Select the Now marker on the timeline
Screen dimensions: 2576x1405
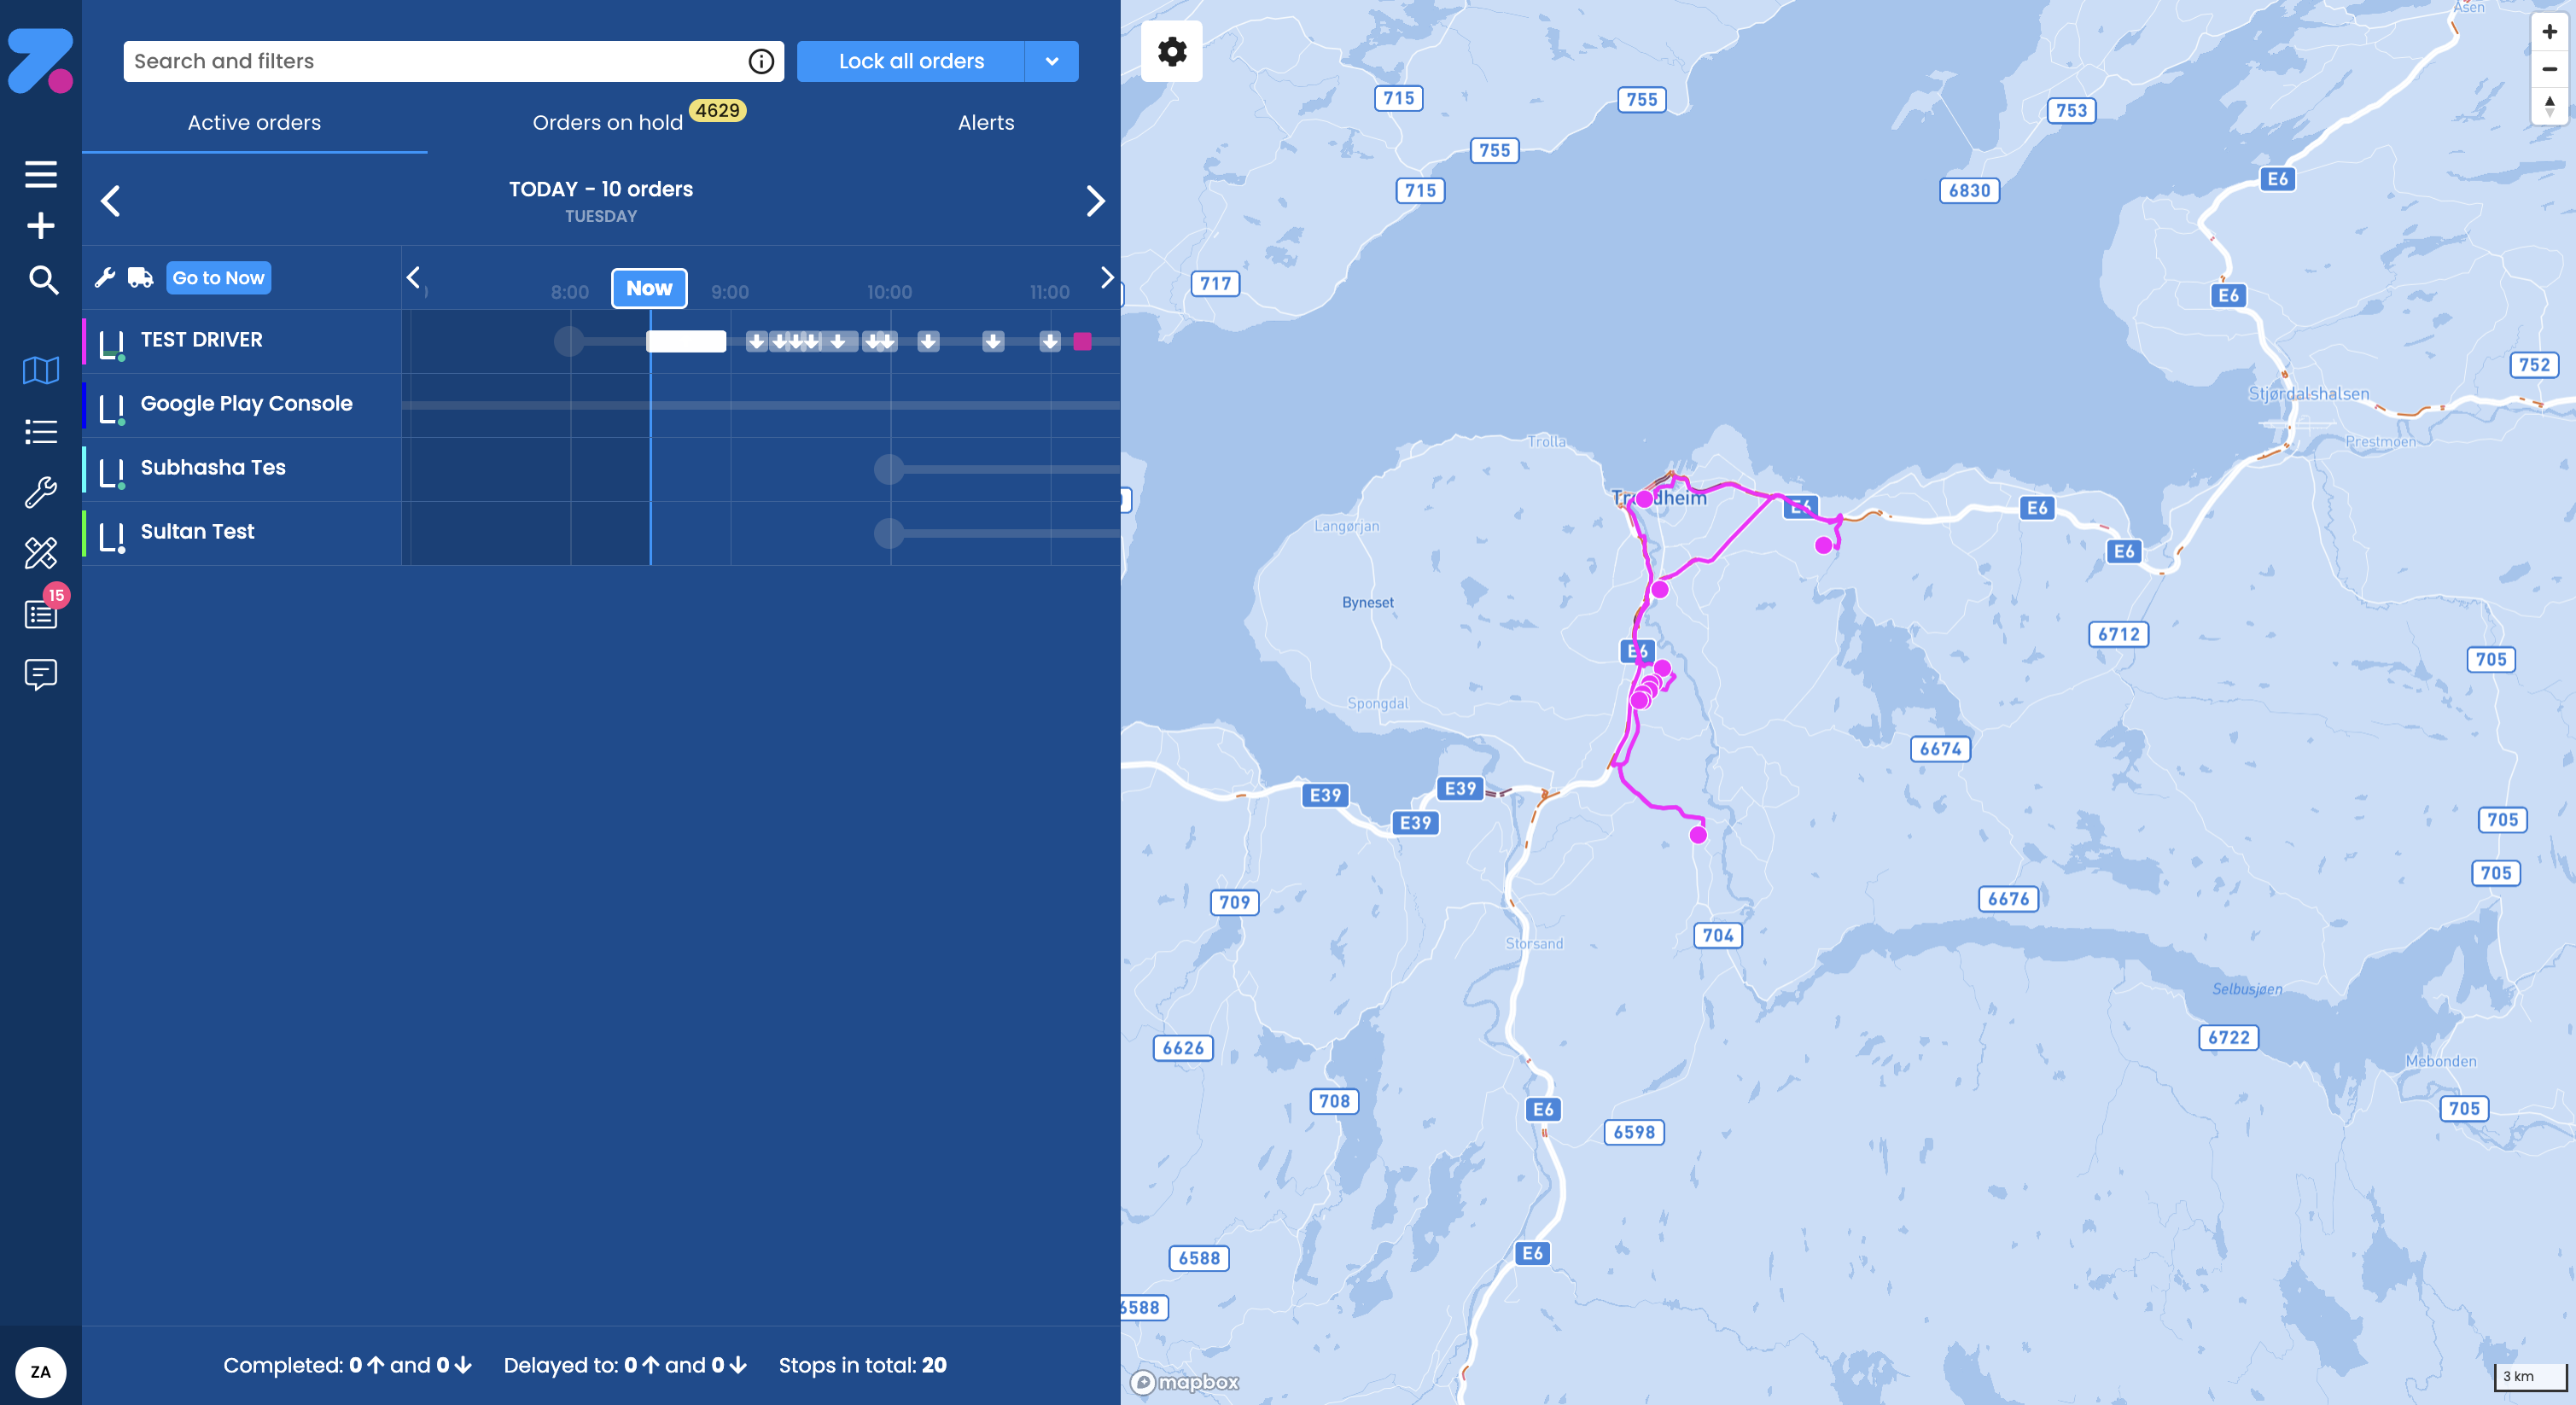[x=649, y=288]
